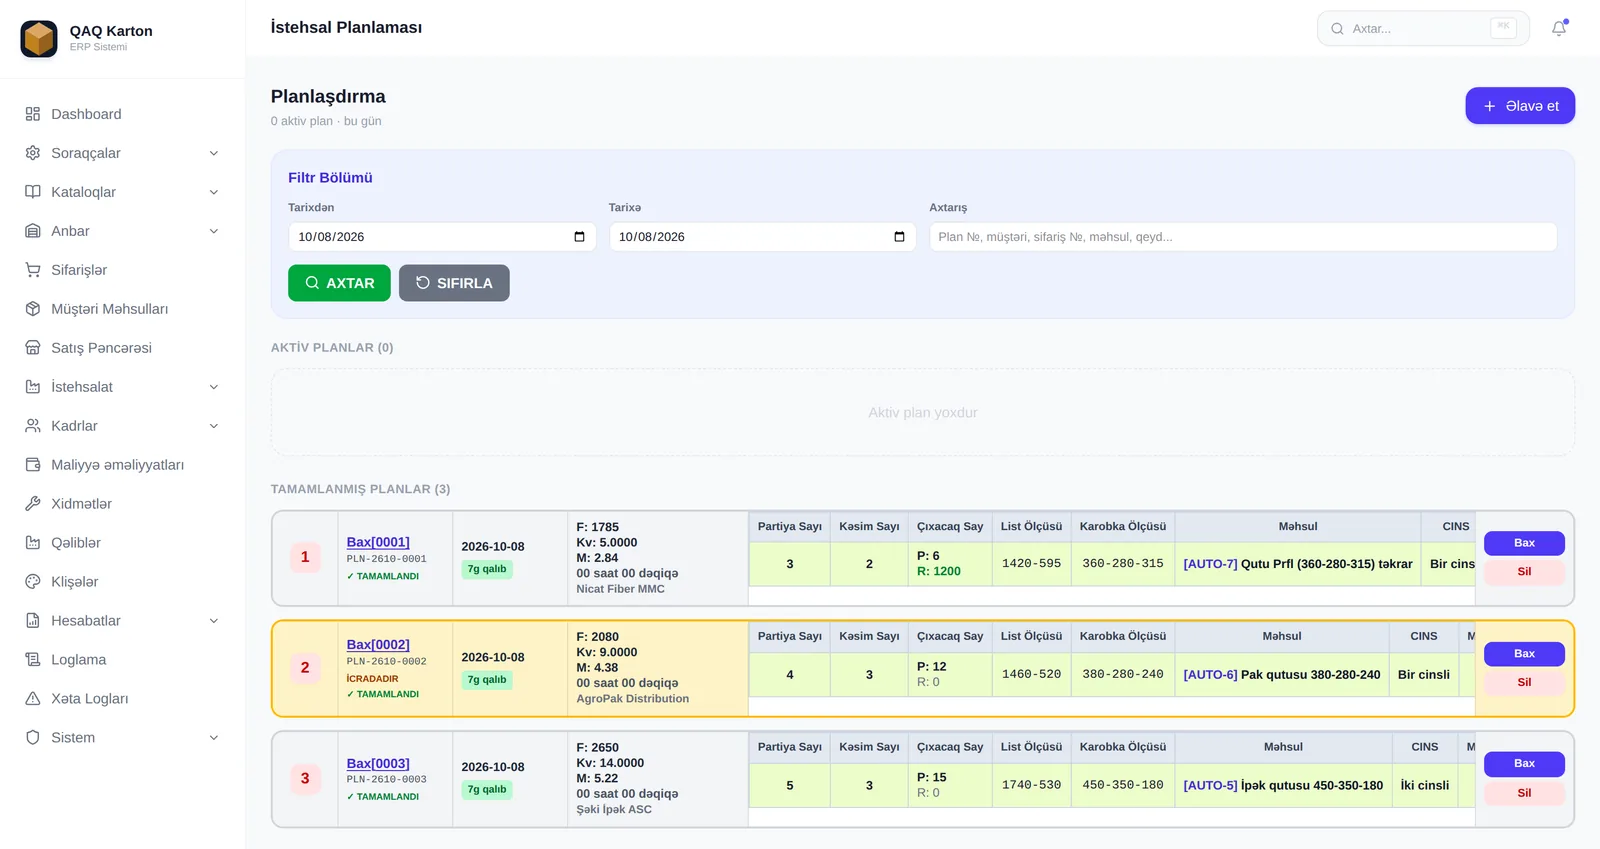Open the Sistem menu label

[x=73, y=738]
